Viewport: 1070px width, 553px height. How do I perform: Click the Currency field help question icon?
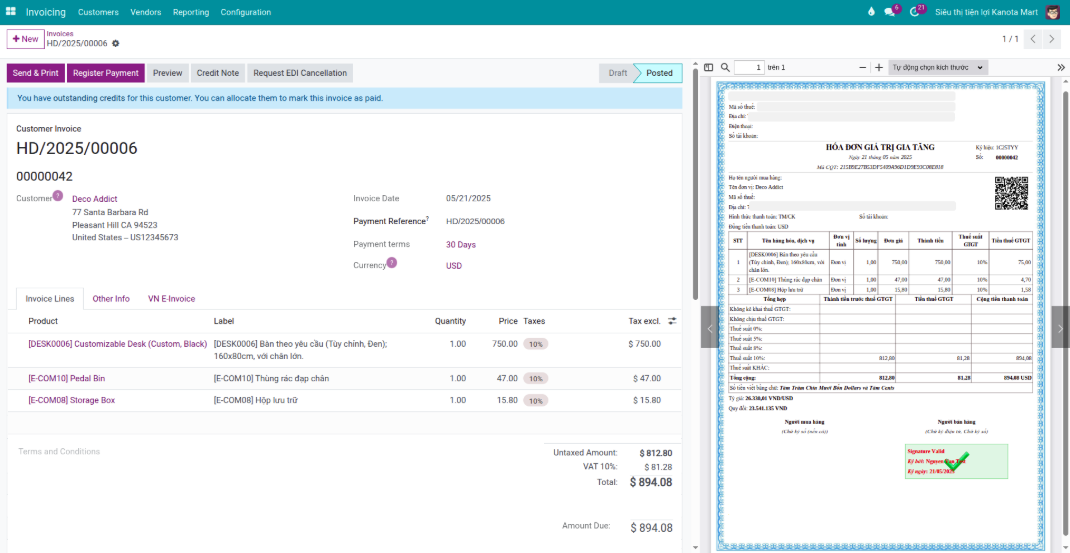click(392, 262)
